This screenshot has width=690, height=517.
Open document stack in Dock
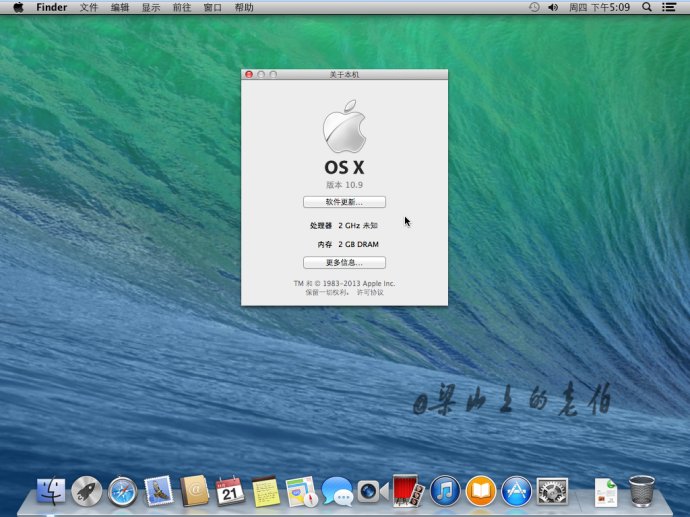pyautogui.click(x=606, y=492)
